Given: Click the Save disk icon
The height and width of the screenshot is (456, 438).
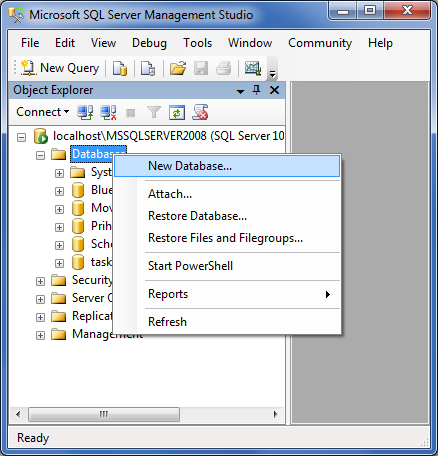Looking at the screenshot, I should [201, 68].
